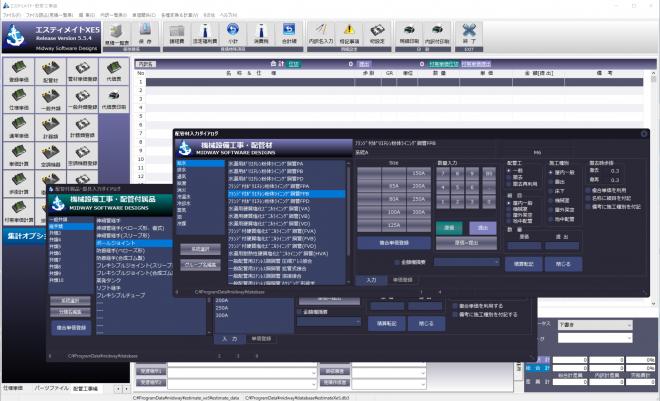Open the 一般弁類 palette icon
The width and height of the screenshot is (660, 401).
tap(51, 99)
